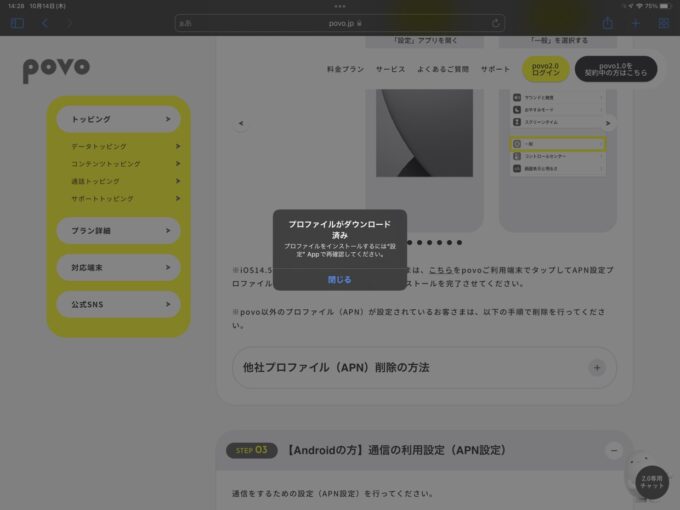
Task: Click the 14:28 clock in status bar
Action: pyautogui.click(x=16, y=6)
